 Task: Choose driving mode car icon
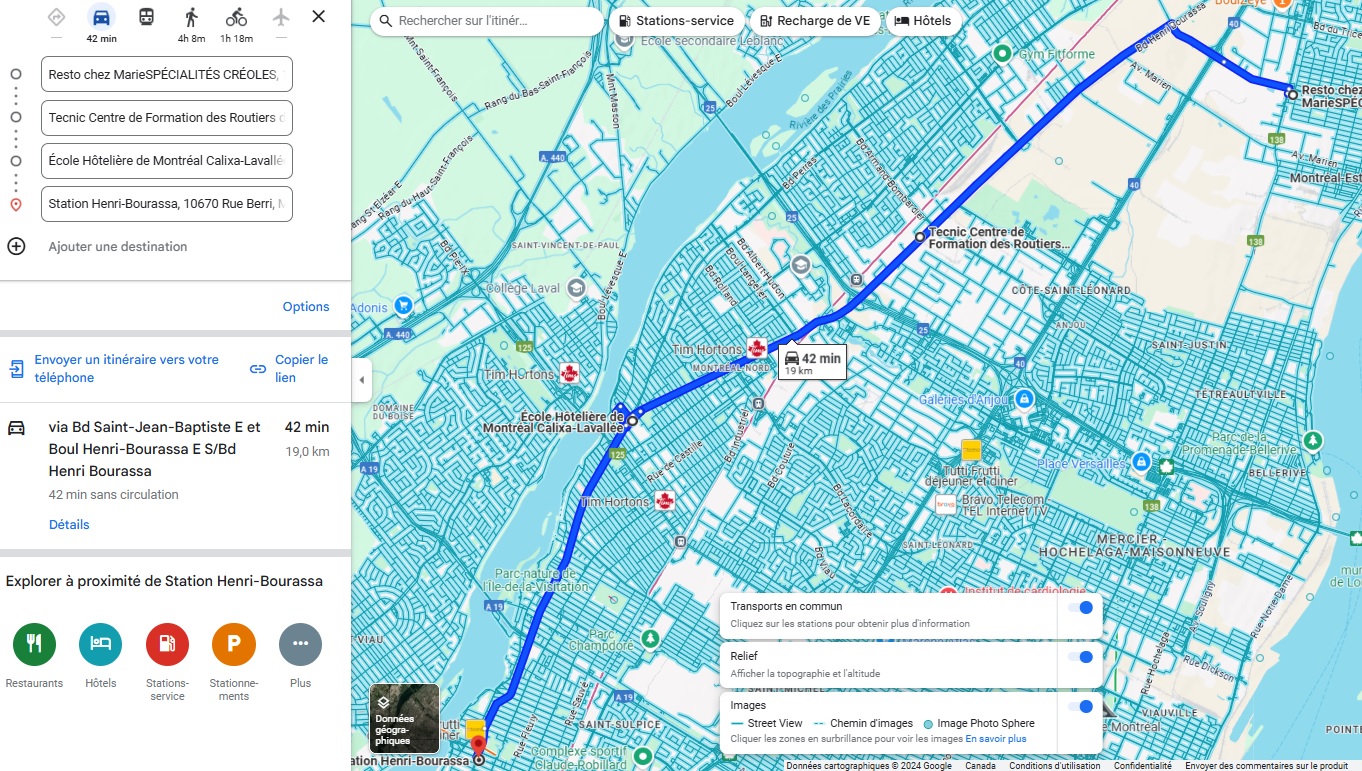(101, 17)
